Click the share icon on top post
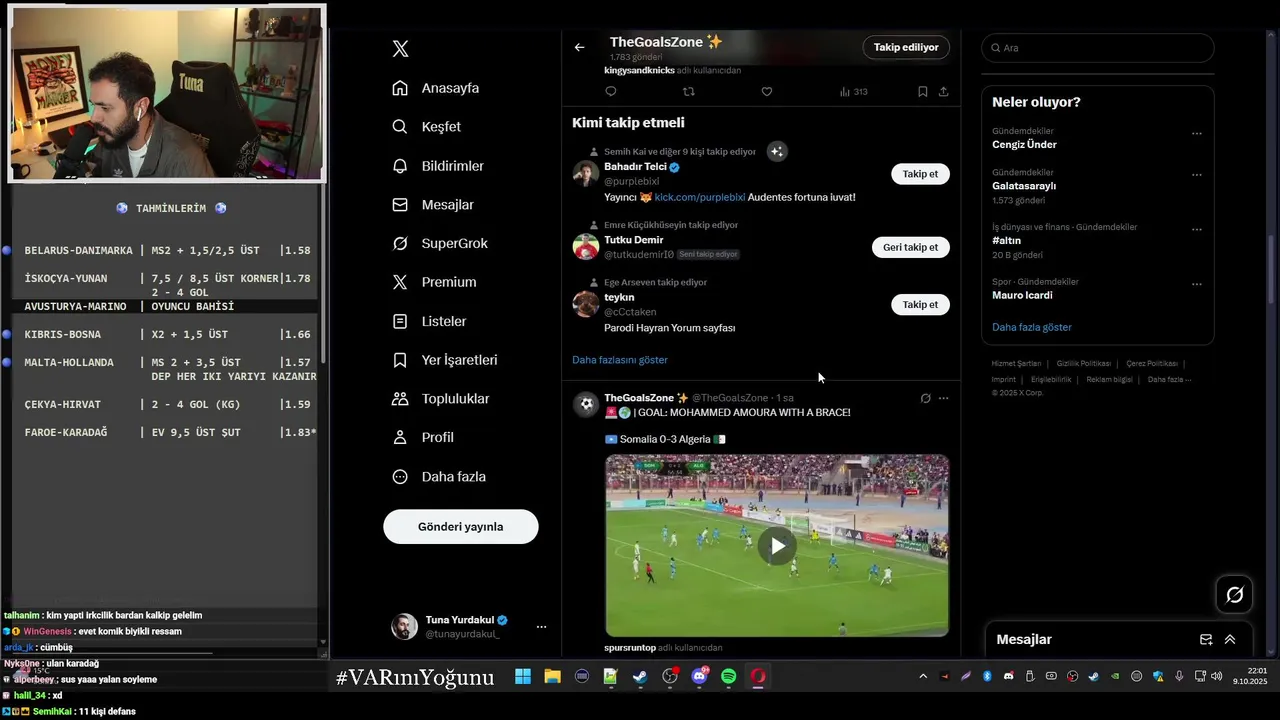Viewport: 1280px width, 720px height. (x=943, y=91)
